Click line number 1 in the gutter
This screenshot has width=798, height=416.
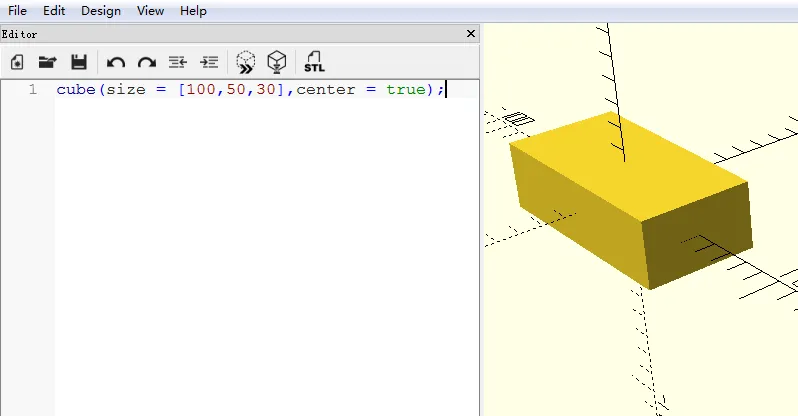click(33, 90)
